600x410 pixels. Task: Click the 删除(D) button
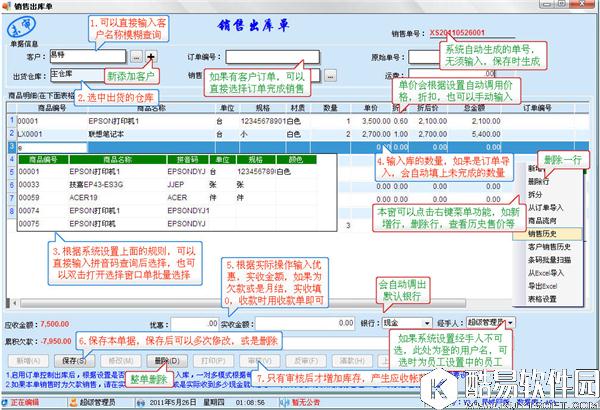167,361
